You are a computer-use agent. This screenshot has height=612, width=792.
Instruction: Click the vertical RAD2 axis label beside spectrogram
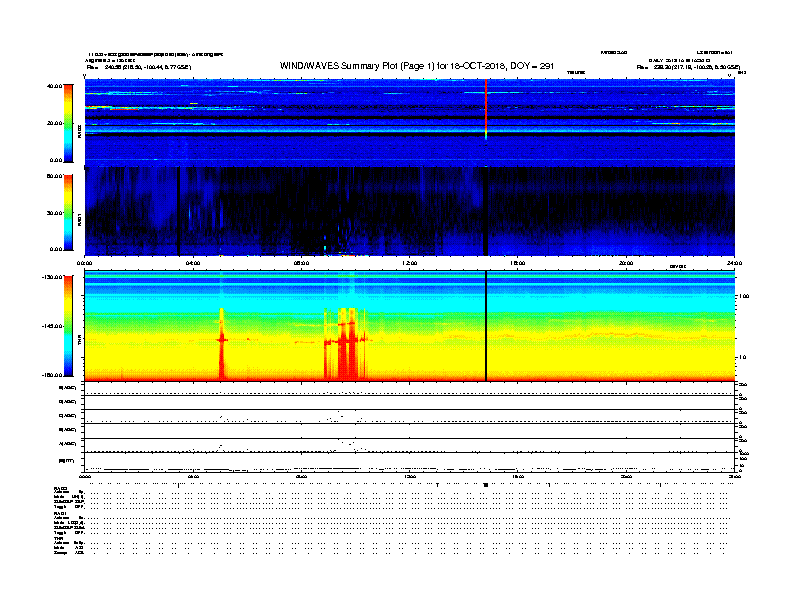(79, 132)
